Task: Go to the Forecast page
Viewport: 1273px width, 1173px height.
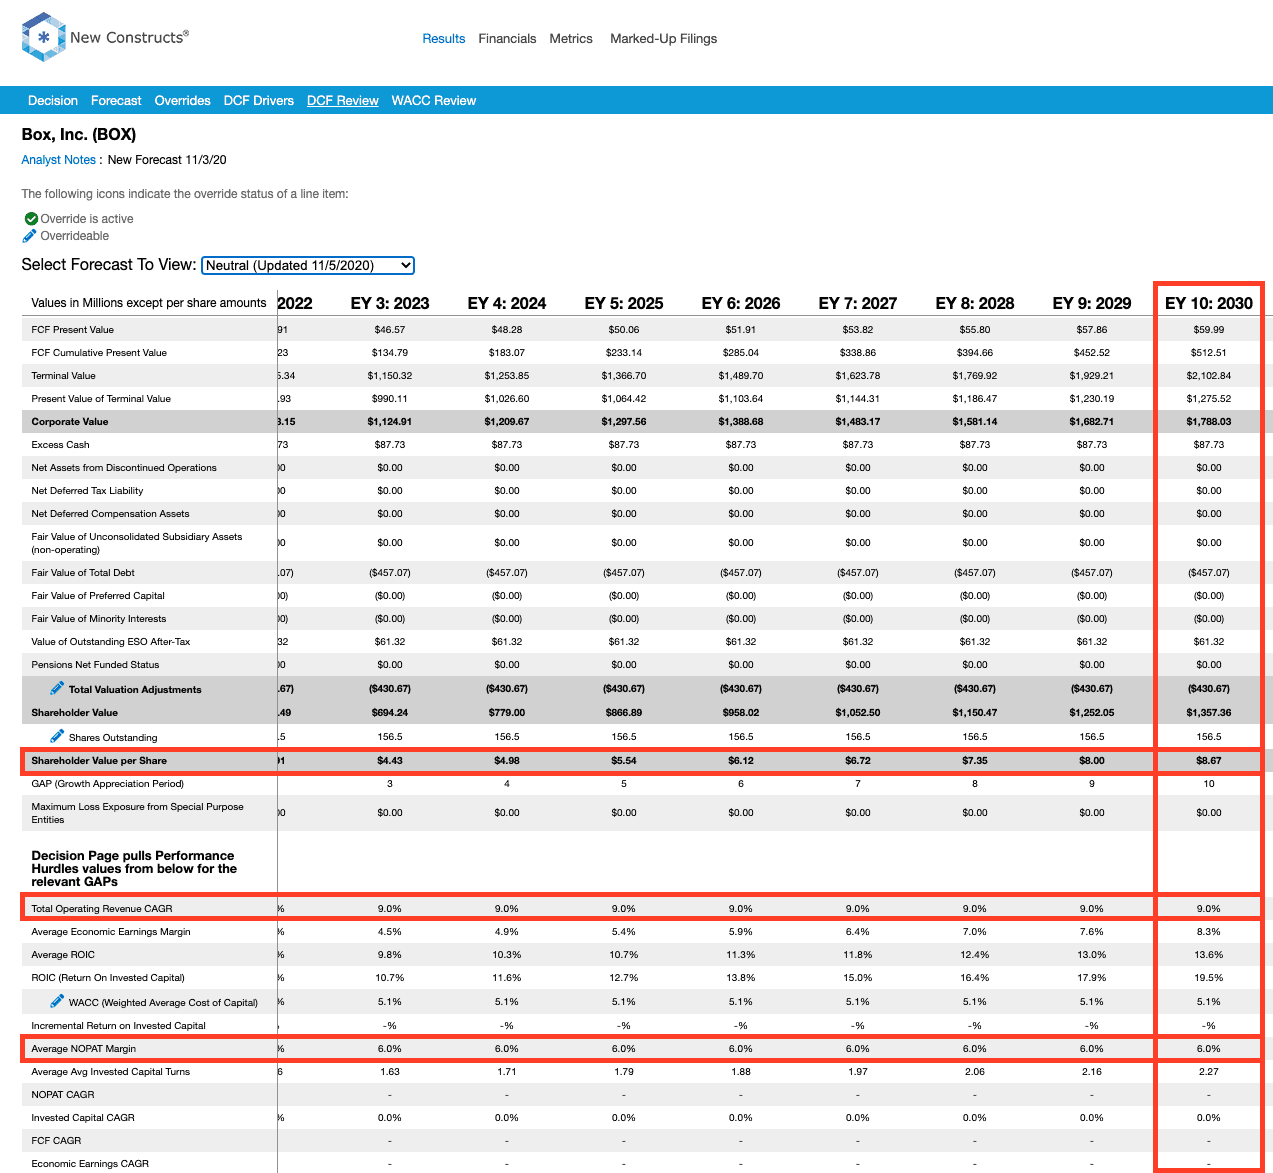Action: [116, 101]
